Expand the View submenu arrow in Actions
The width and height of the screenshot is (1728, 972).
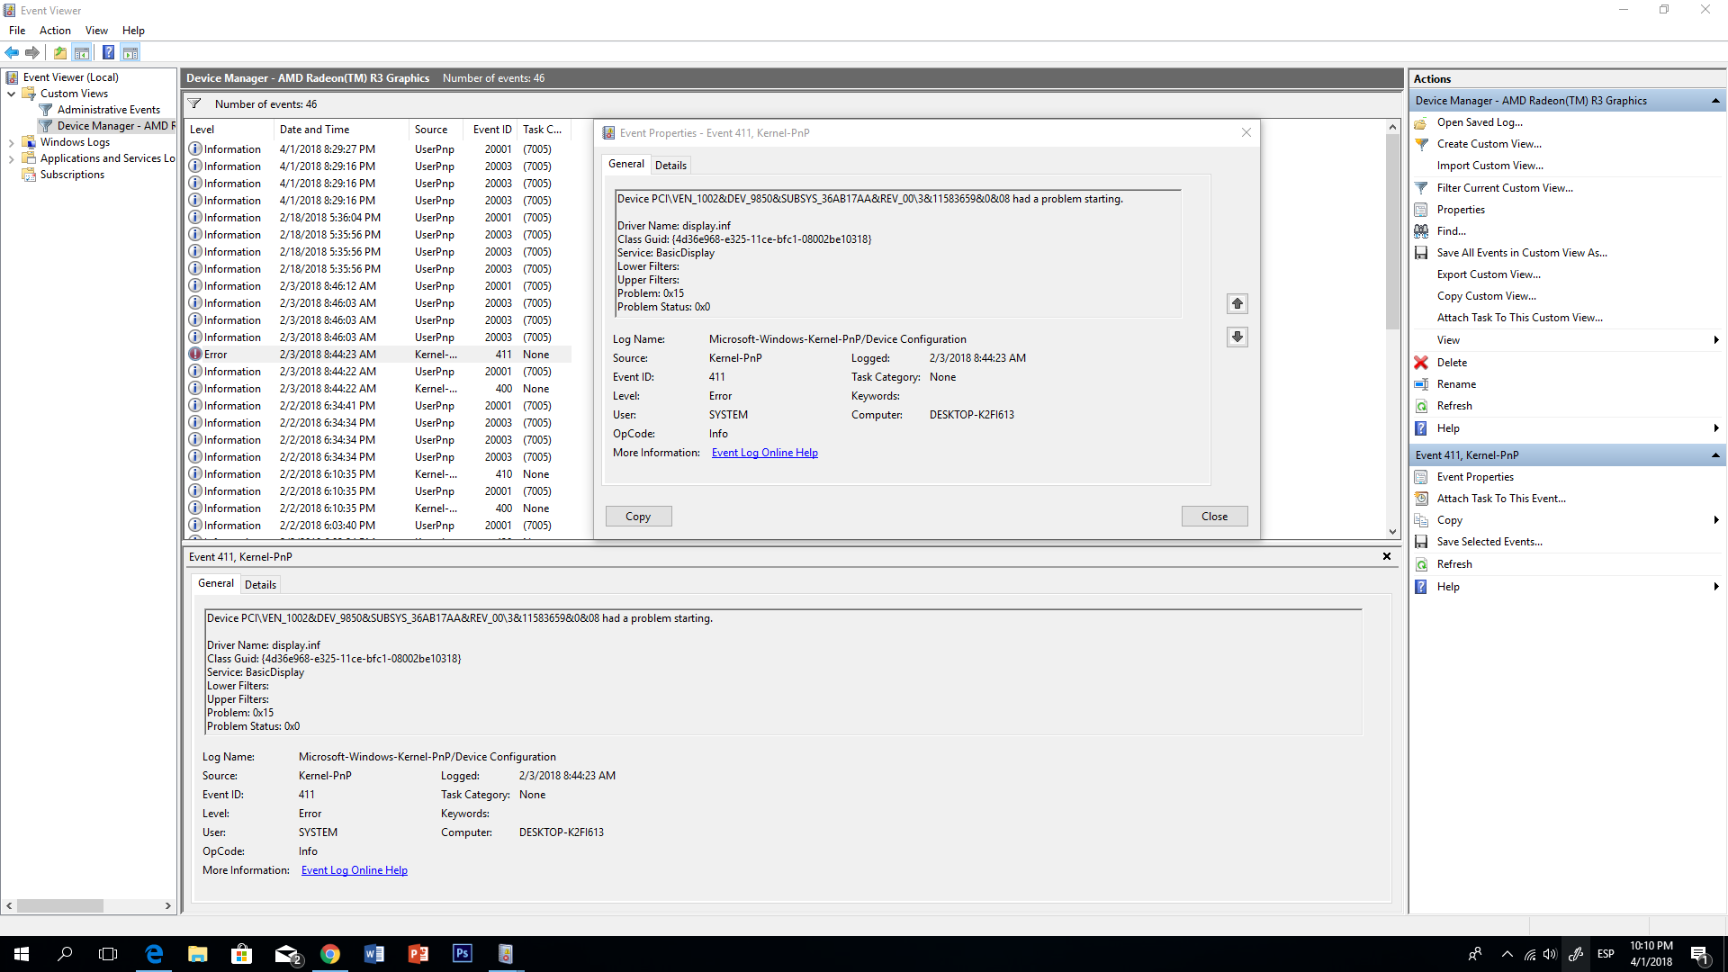[x=1716, y=340]
